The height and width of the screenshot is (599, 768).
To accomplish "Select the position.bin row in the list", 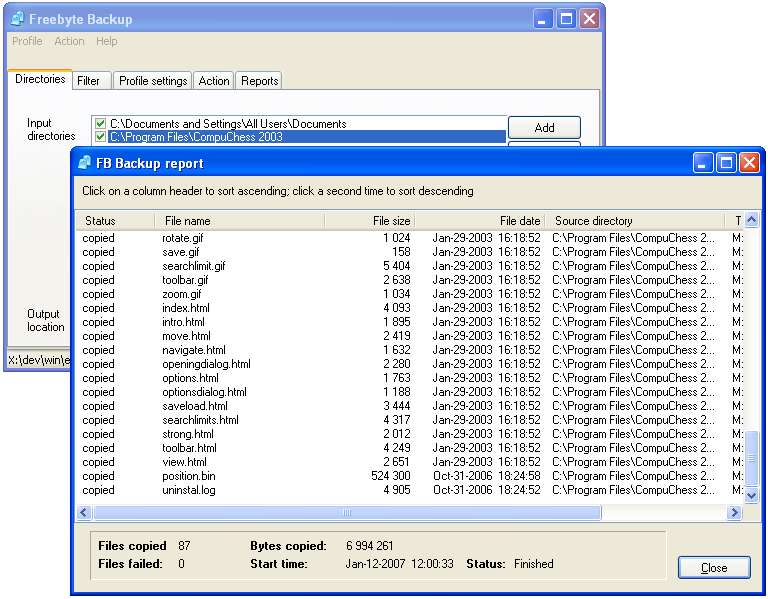I will [188, 476].
